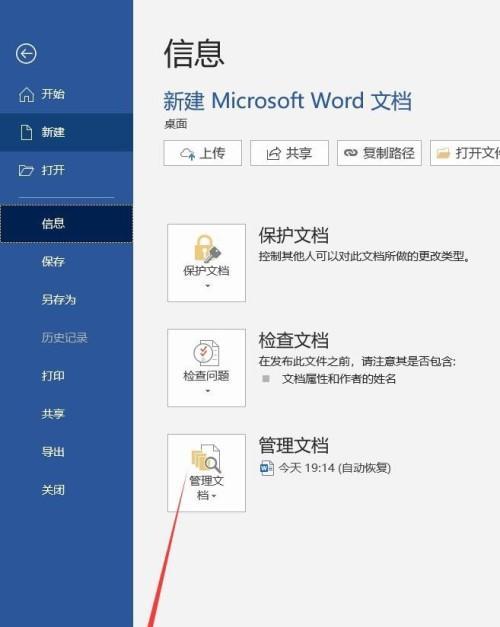Viewport: 500px width, 627px height.
Task: Expand the 管理文档 dropdown button
Action: (x=206, y=473)
